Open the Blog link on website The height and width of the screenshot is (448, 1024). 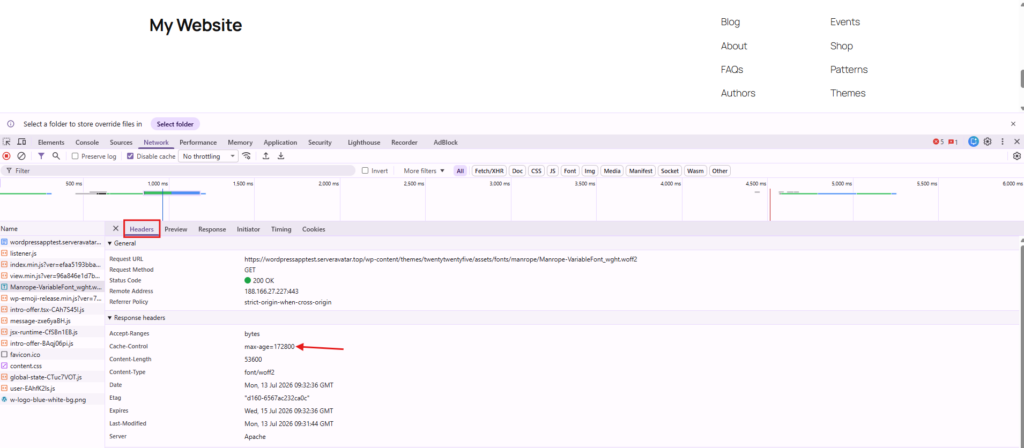[730, 22]
